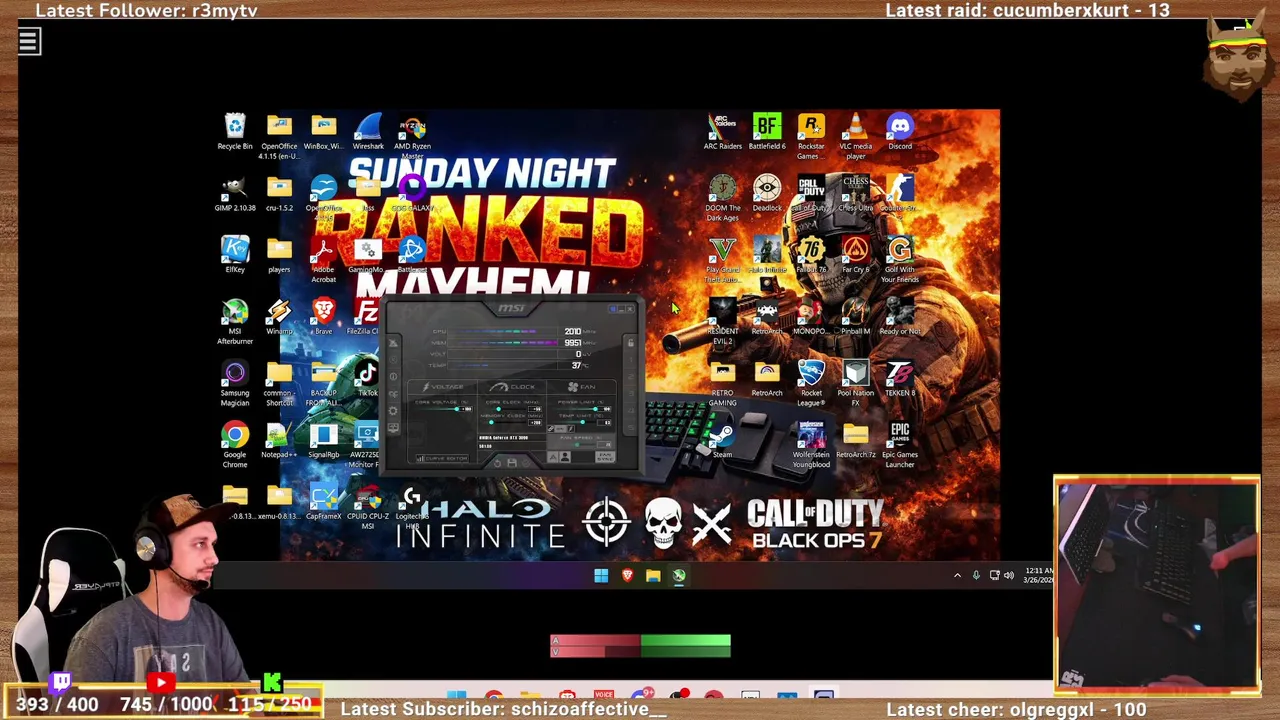Save Afterburner settings with disk icon

click(x=512, y=463)
